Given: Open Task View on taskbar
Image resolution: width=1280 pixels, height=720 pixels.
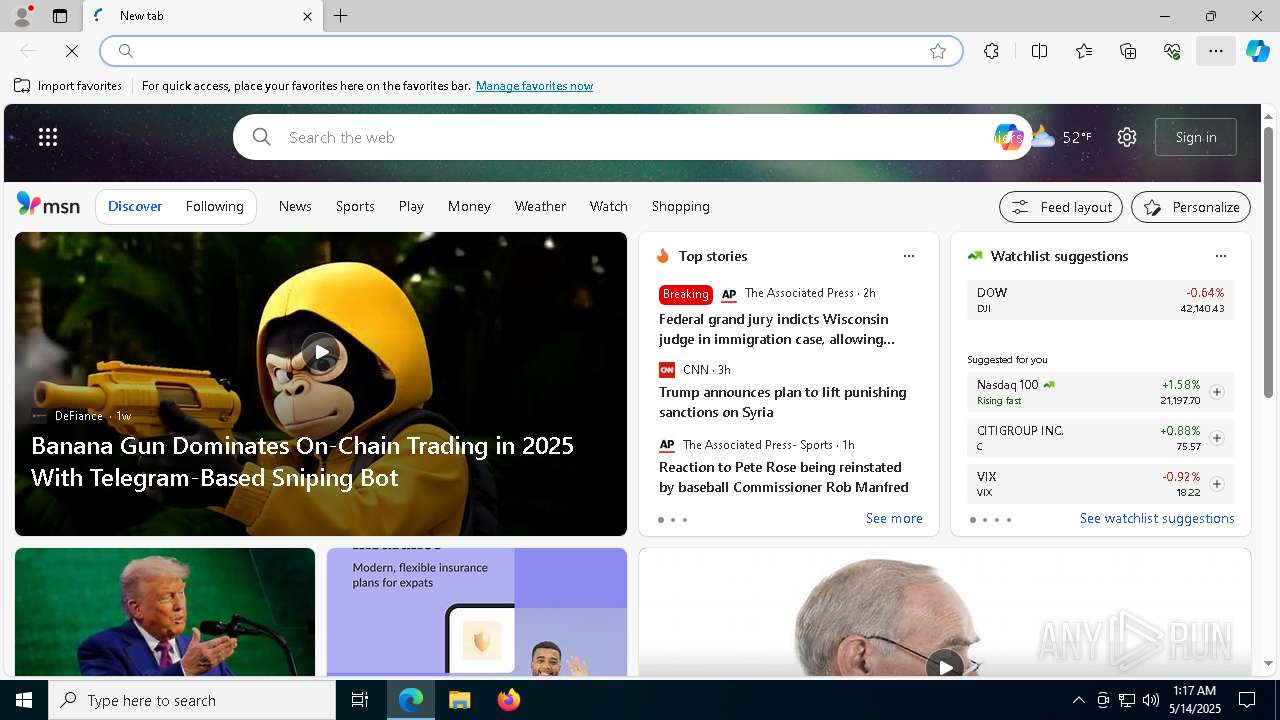Looking at the screenshot, I should 360,700.
